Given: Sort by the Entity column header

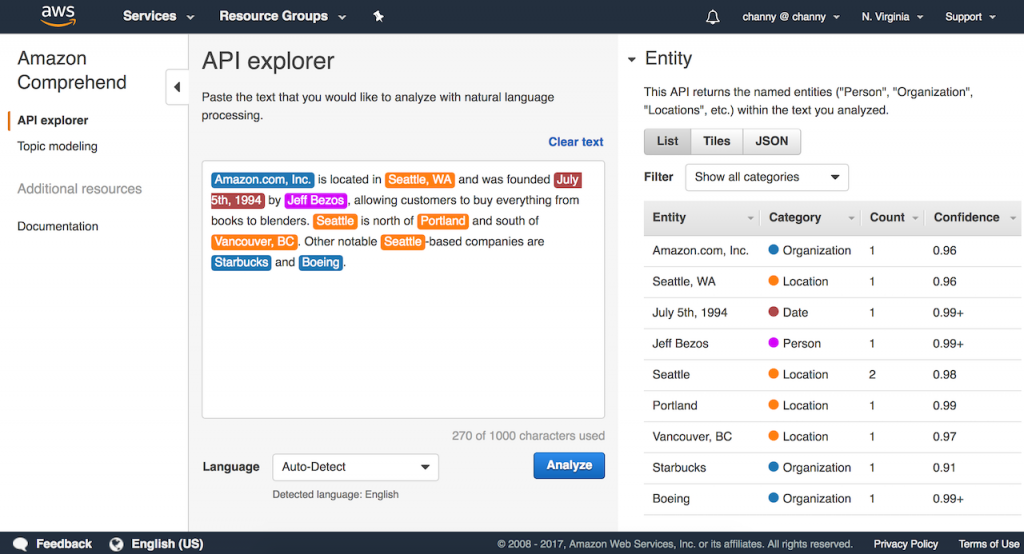Looking at the screenshot, I should coord(702,218).
